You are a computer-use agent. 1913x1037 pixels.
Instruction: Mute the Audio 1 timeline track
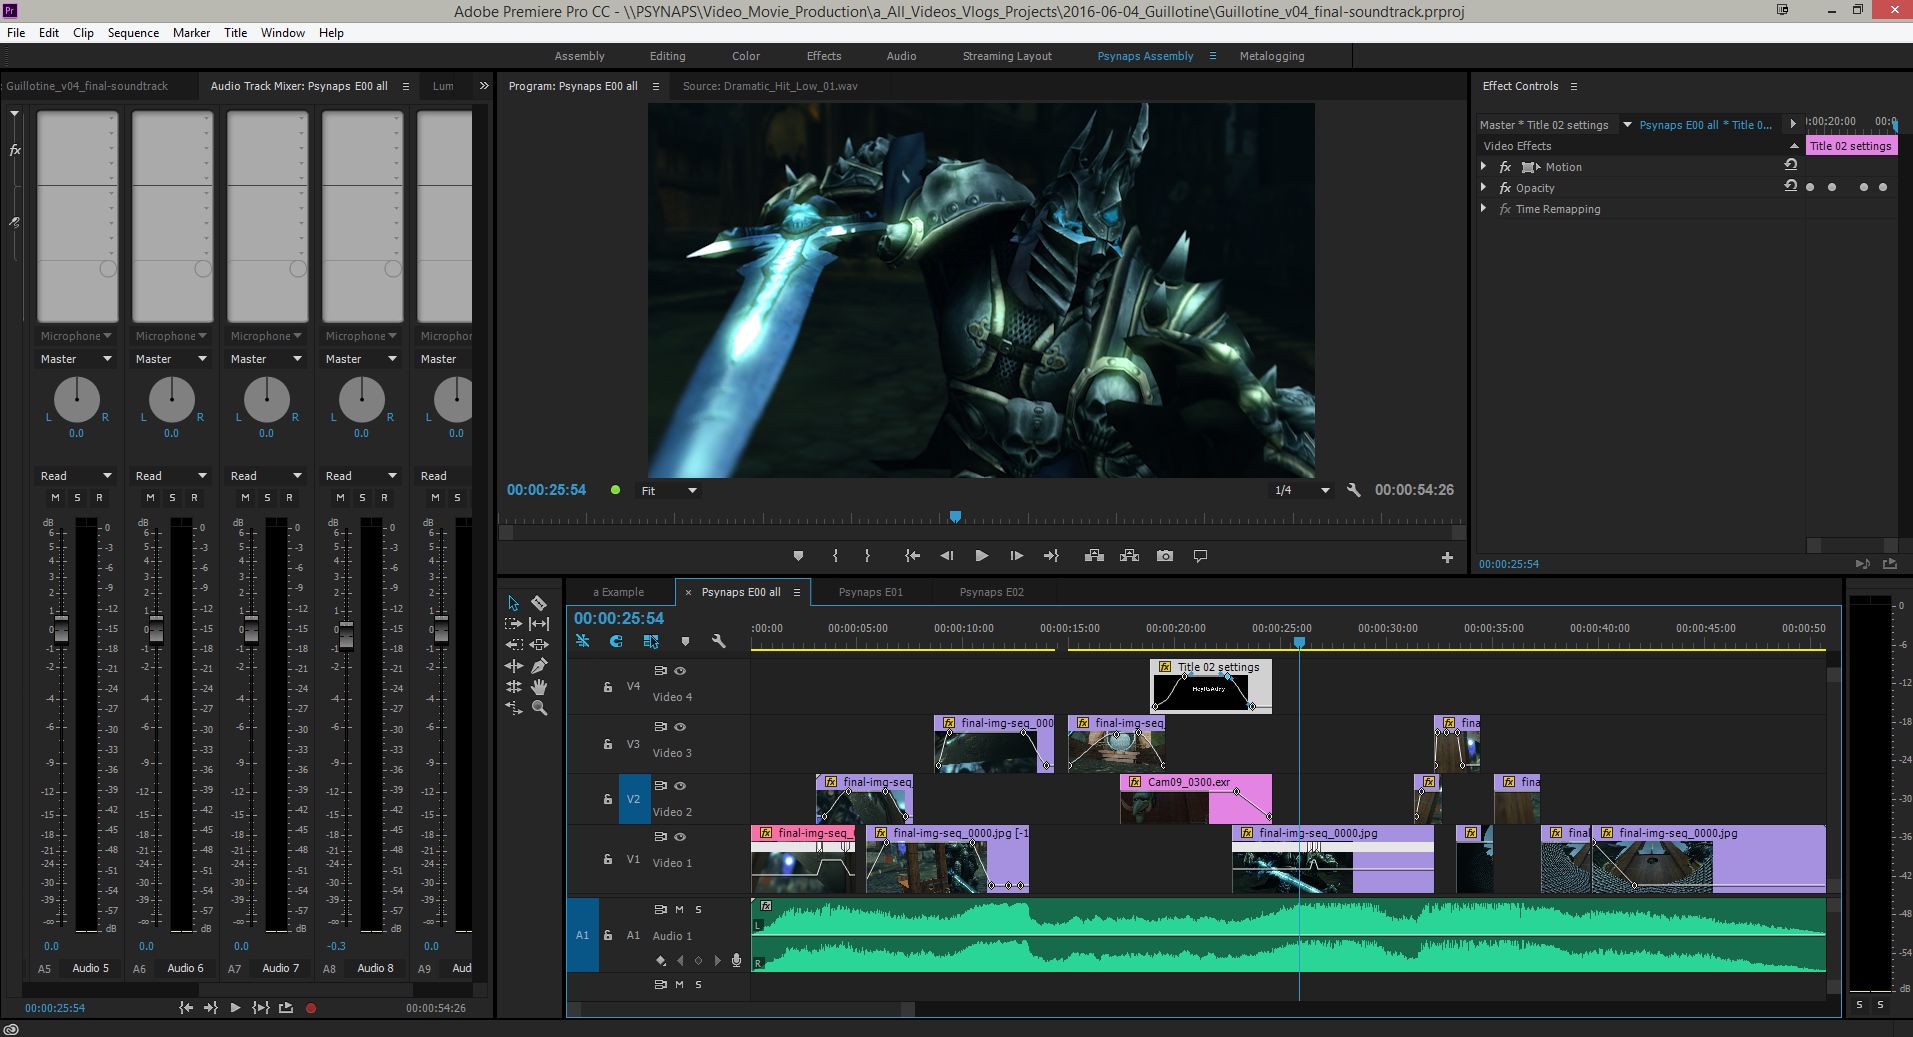679,910
